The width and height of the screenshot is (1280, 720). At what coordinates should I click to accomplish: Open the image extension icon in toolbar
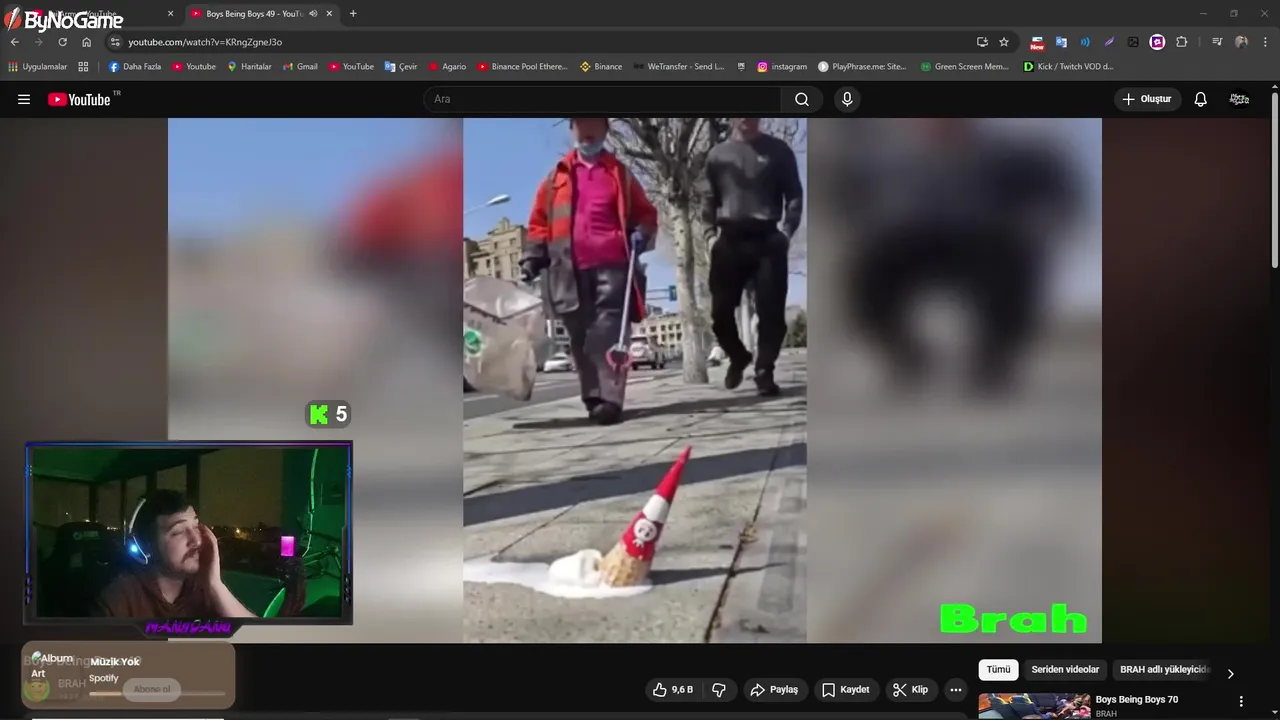1133,42
